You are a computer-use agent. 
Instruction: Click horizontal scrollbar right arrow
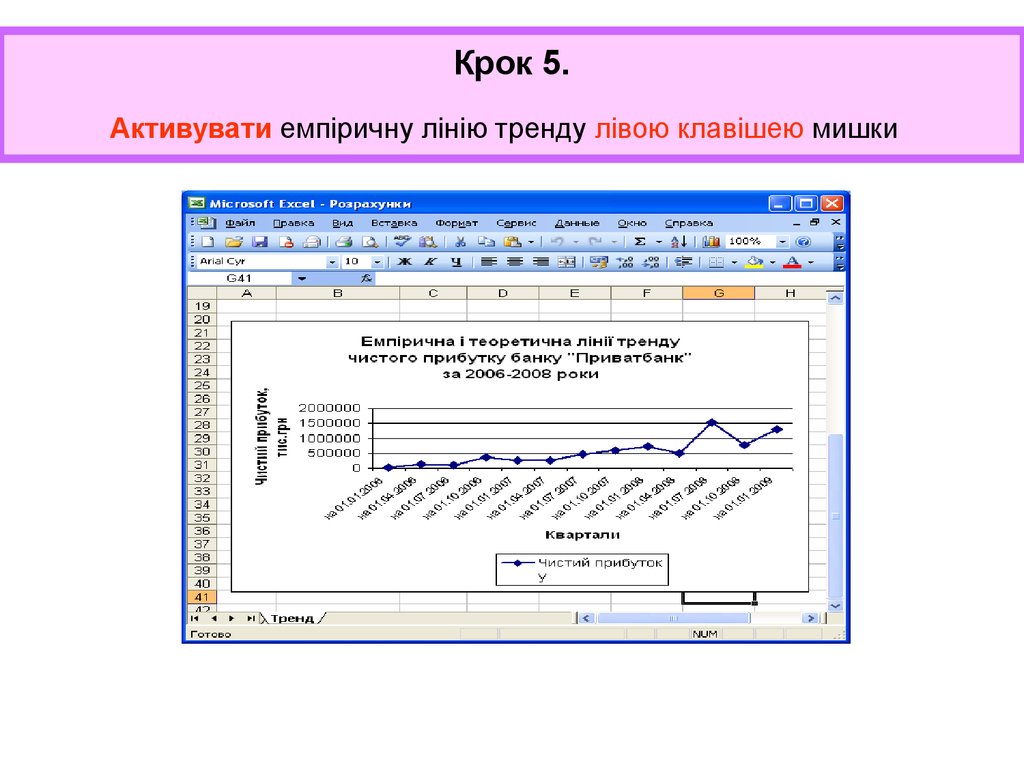810,618
